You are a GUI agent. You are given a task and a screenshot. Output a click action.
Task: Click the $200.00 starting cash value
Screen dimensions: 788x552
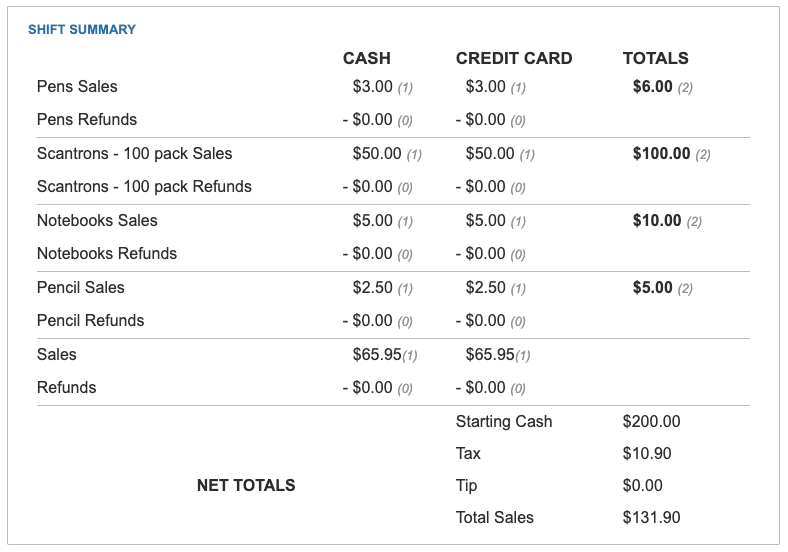tap(651, 422)
